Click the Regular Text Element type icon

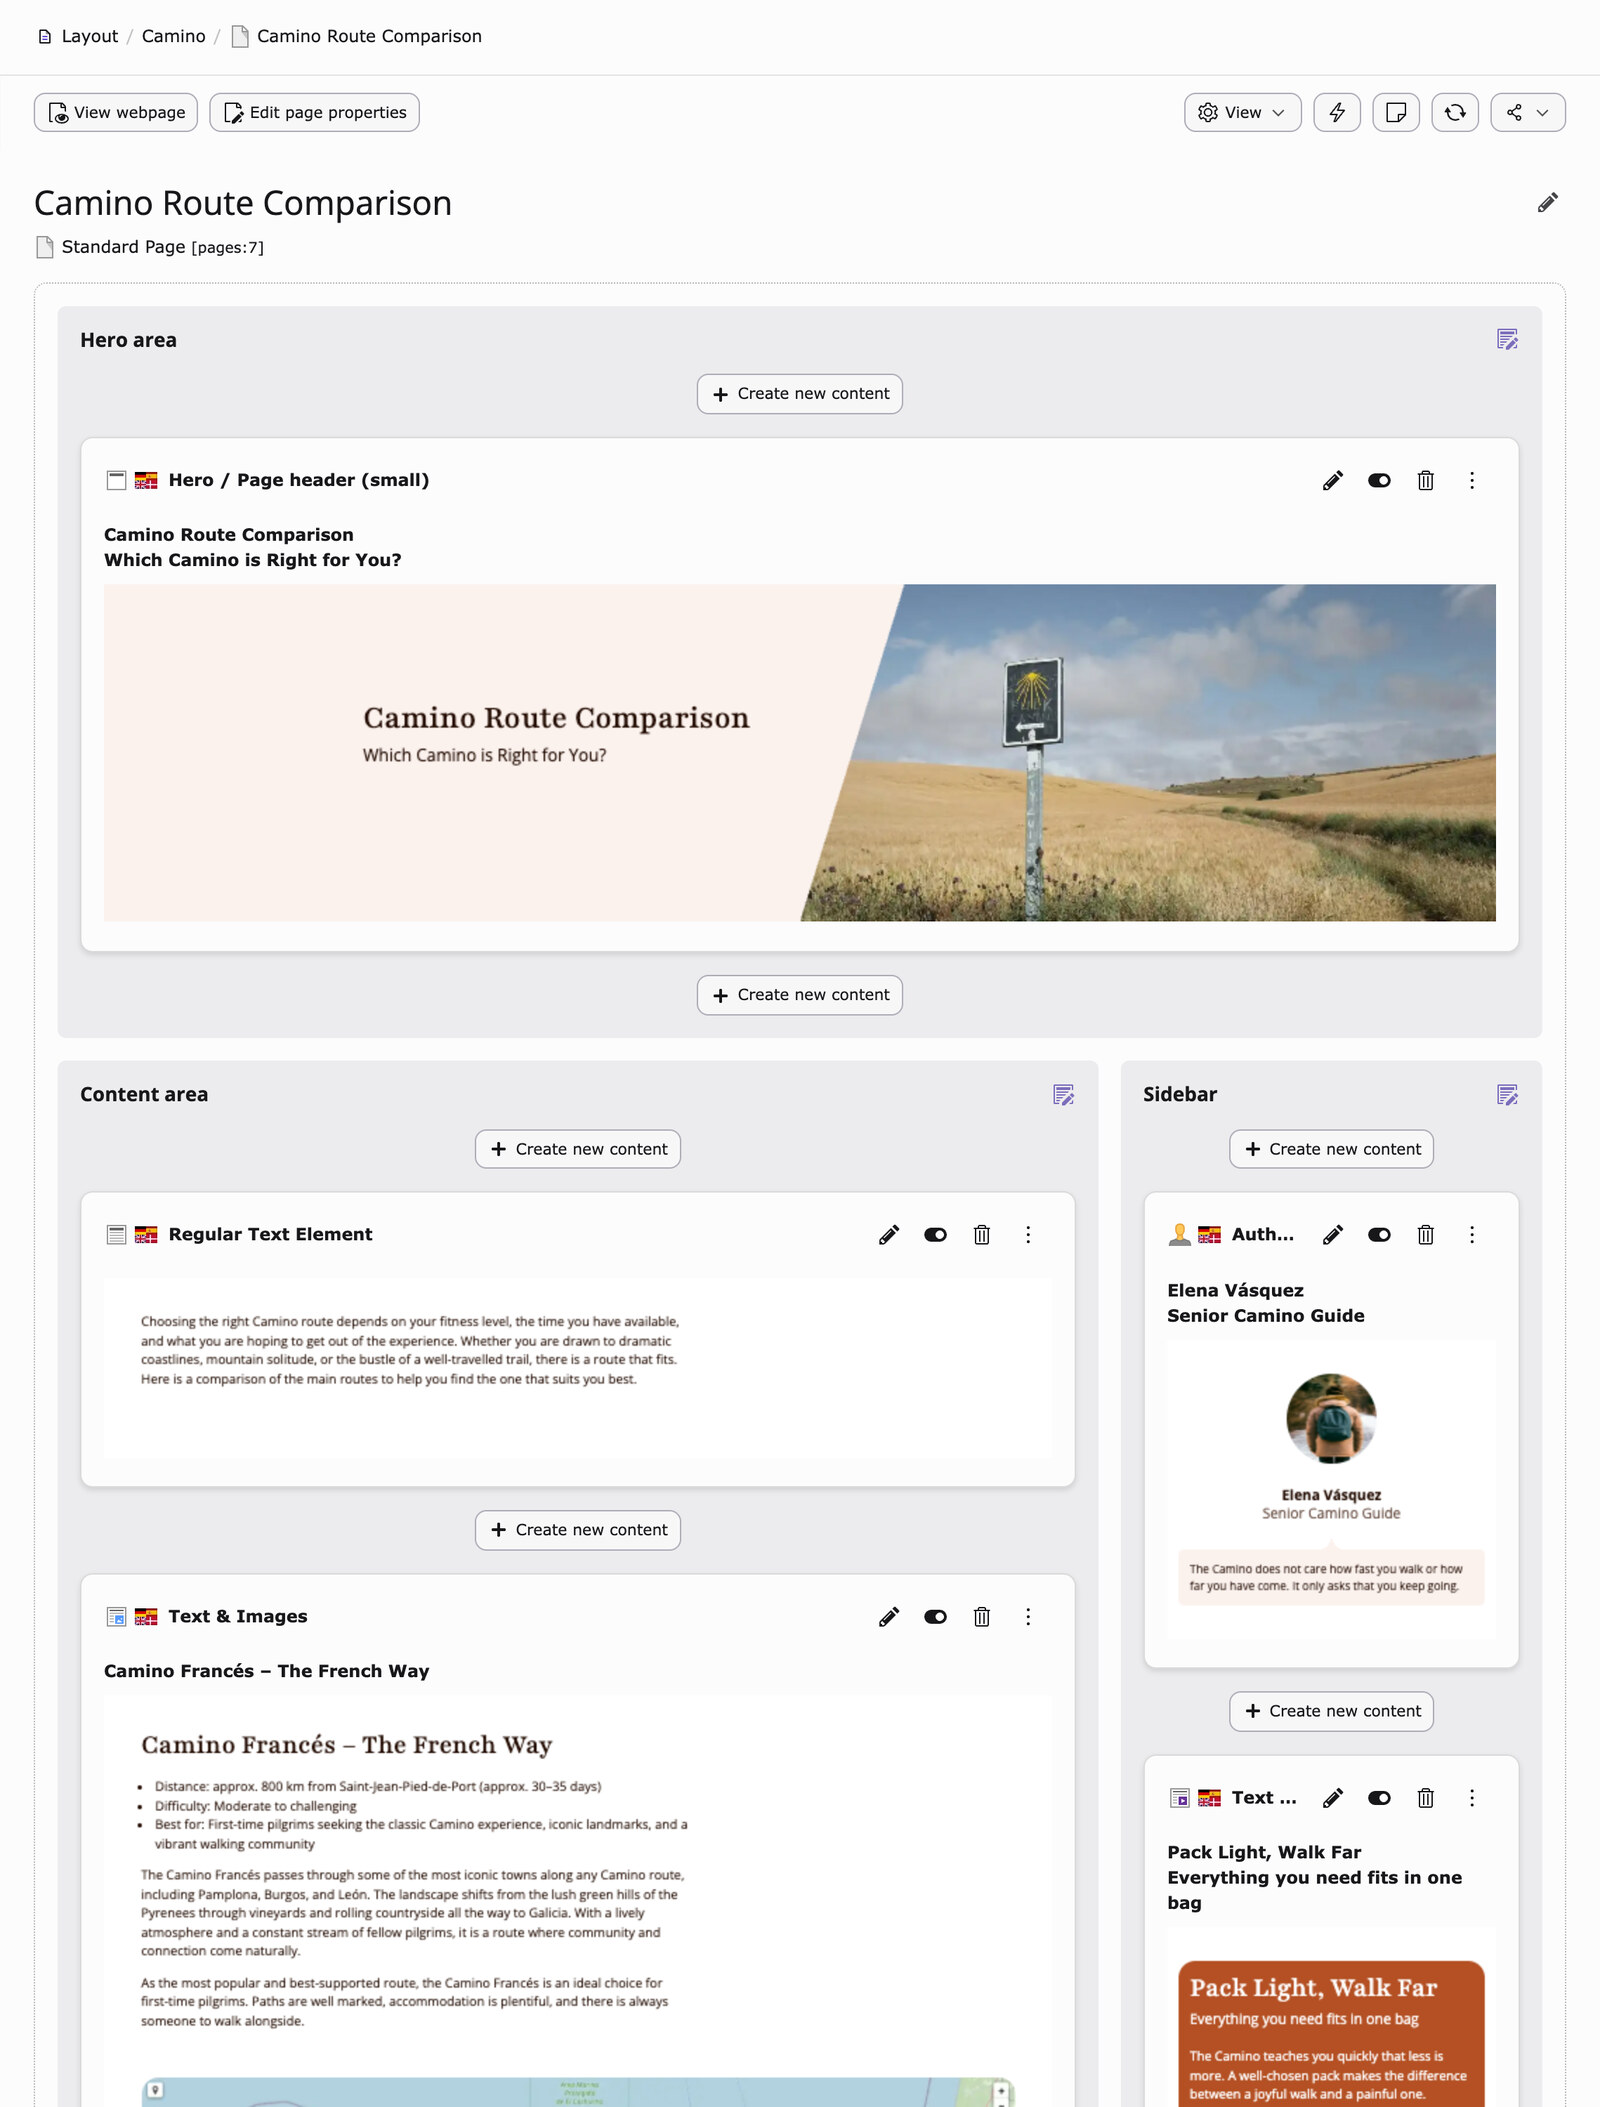(116, 1235)
